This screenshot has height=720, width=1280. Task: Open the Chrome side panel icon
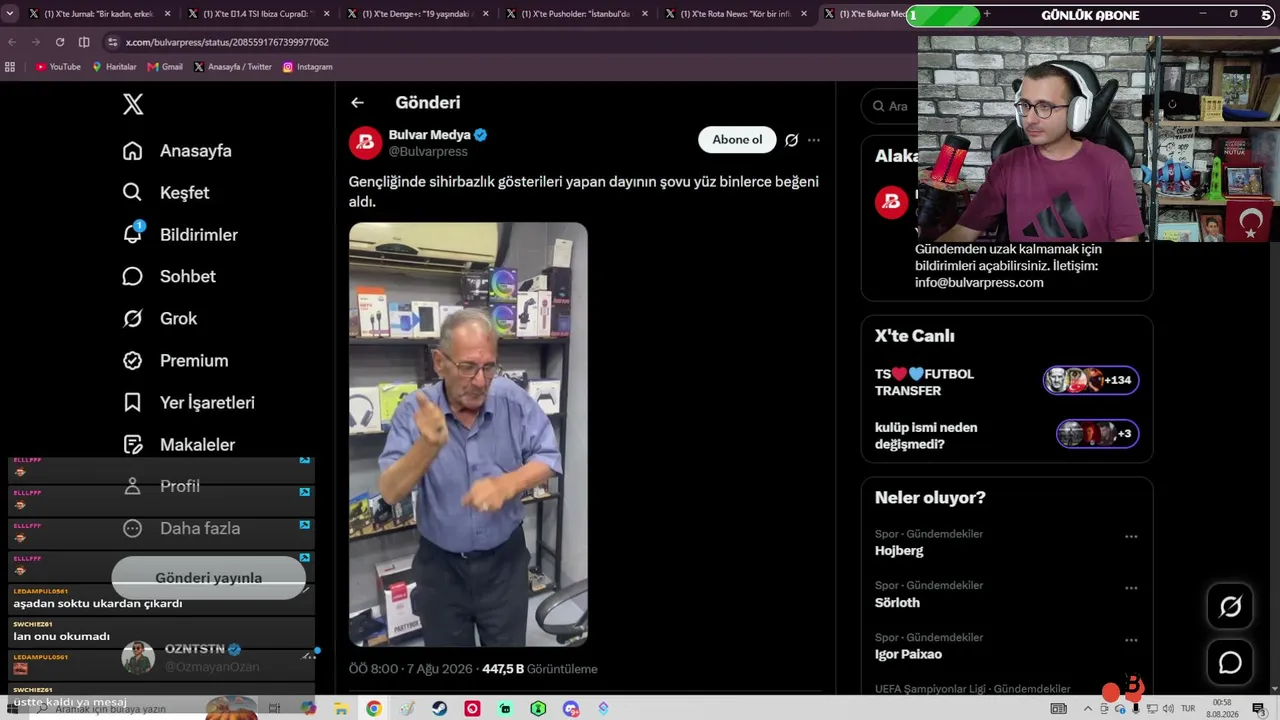[x=84, y=42]
